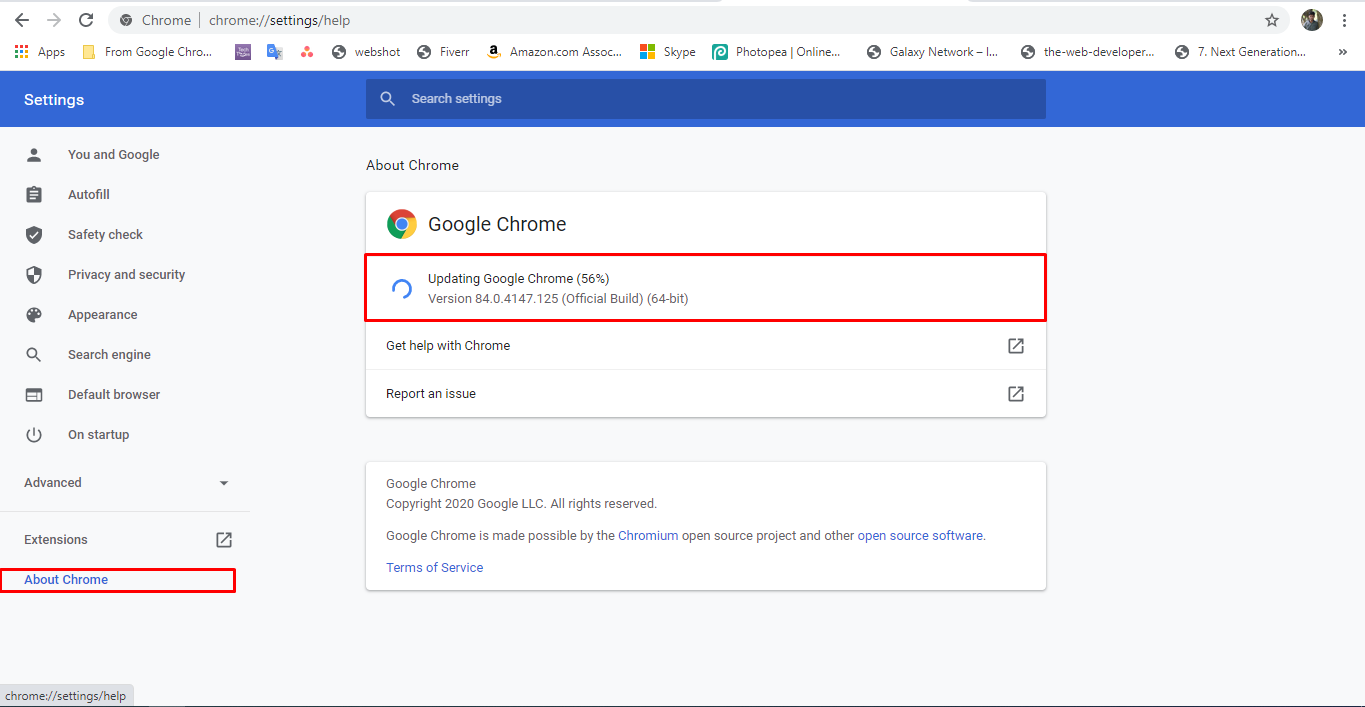Follow the Chromium project link
This screenshot has width=1365, height=707.
point(648,536)
